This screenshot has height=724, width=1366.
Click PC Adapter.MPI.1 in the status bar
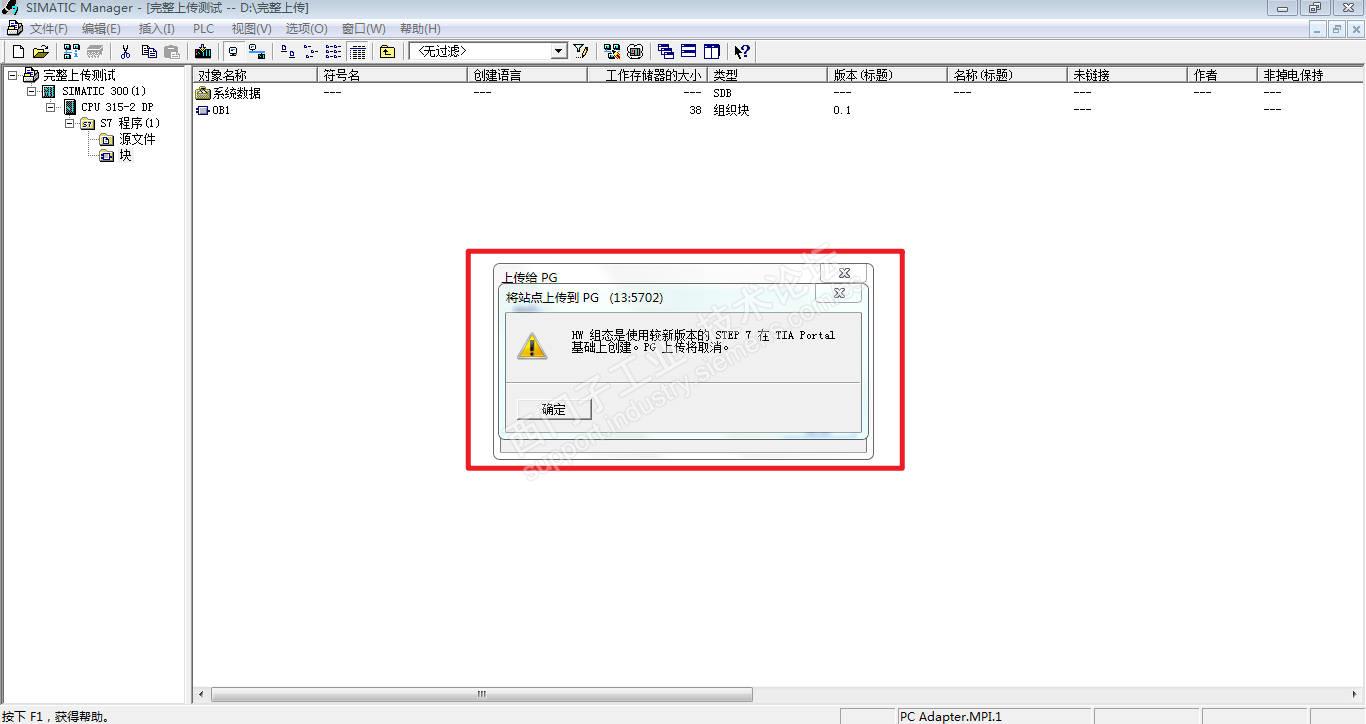point(951,716)
